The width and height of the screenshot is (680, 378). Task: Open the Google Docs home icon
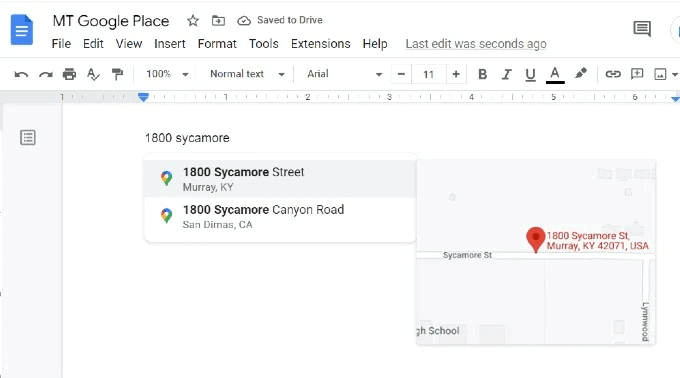point(22,29)
